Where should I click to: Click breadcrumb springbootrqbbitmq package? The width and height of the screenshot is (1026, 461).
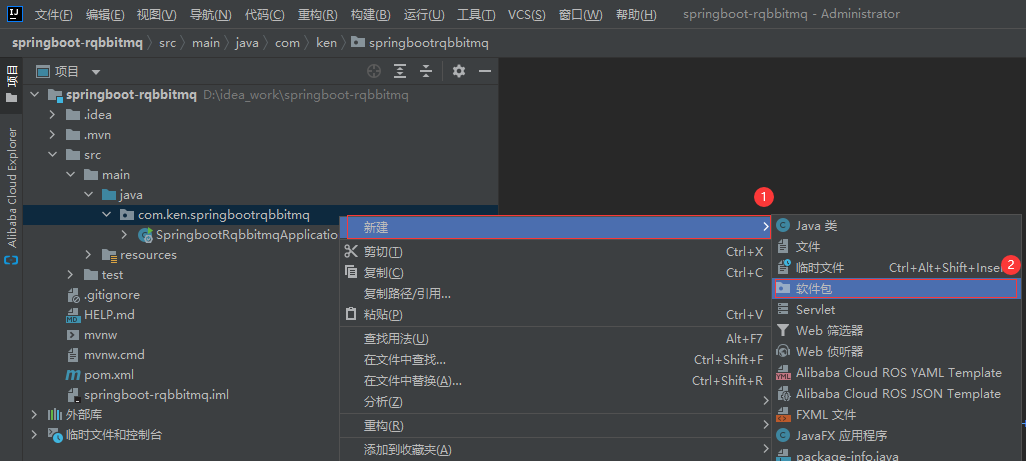click(x=421, y=43)
